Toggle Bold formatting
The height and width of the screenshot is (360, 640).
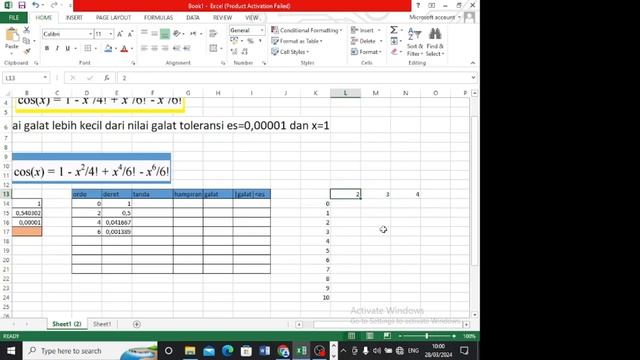coord(47,49)
